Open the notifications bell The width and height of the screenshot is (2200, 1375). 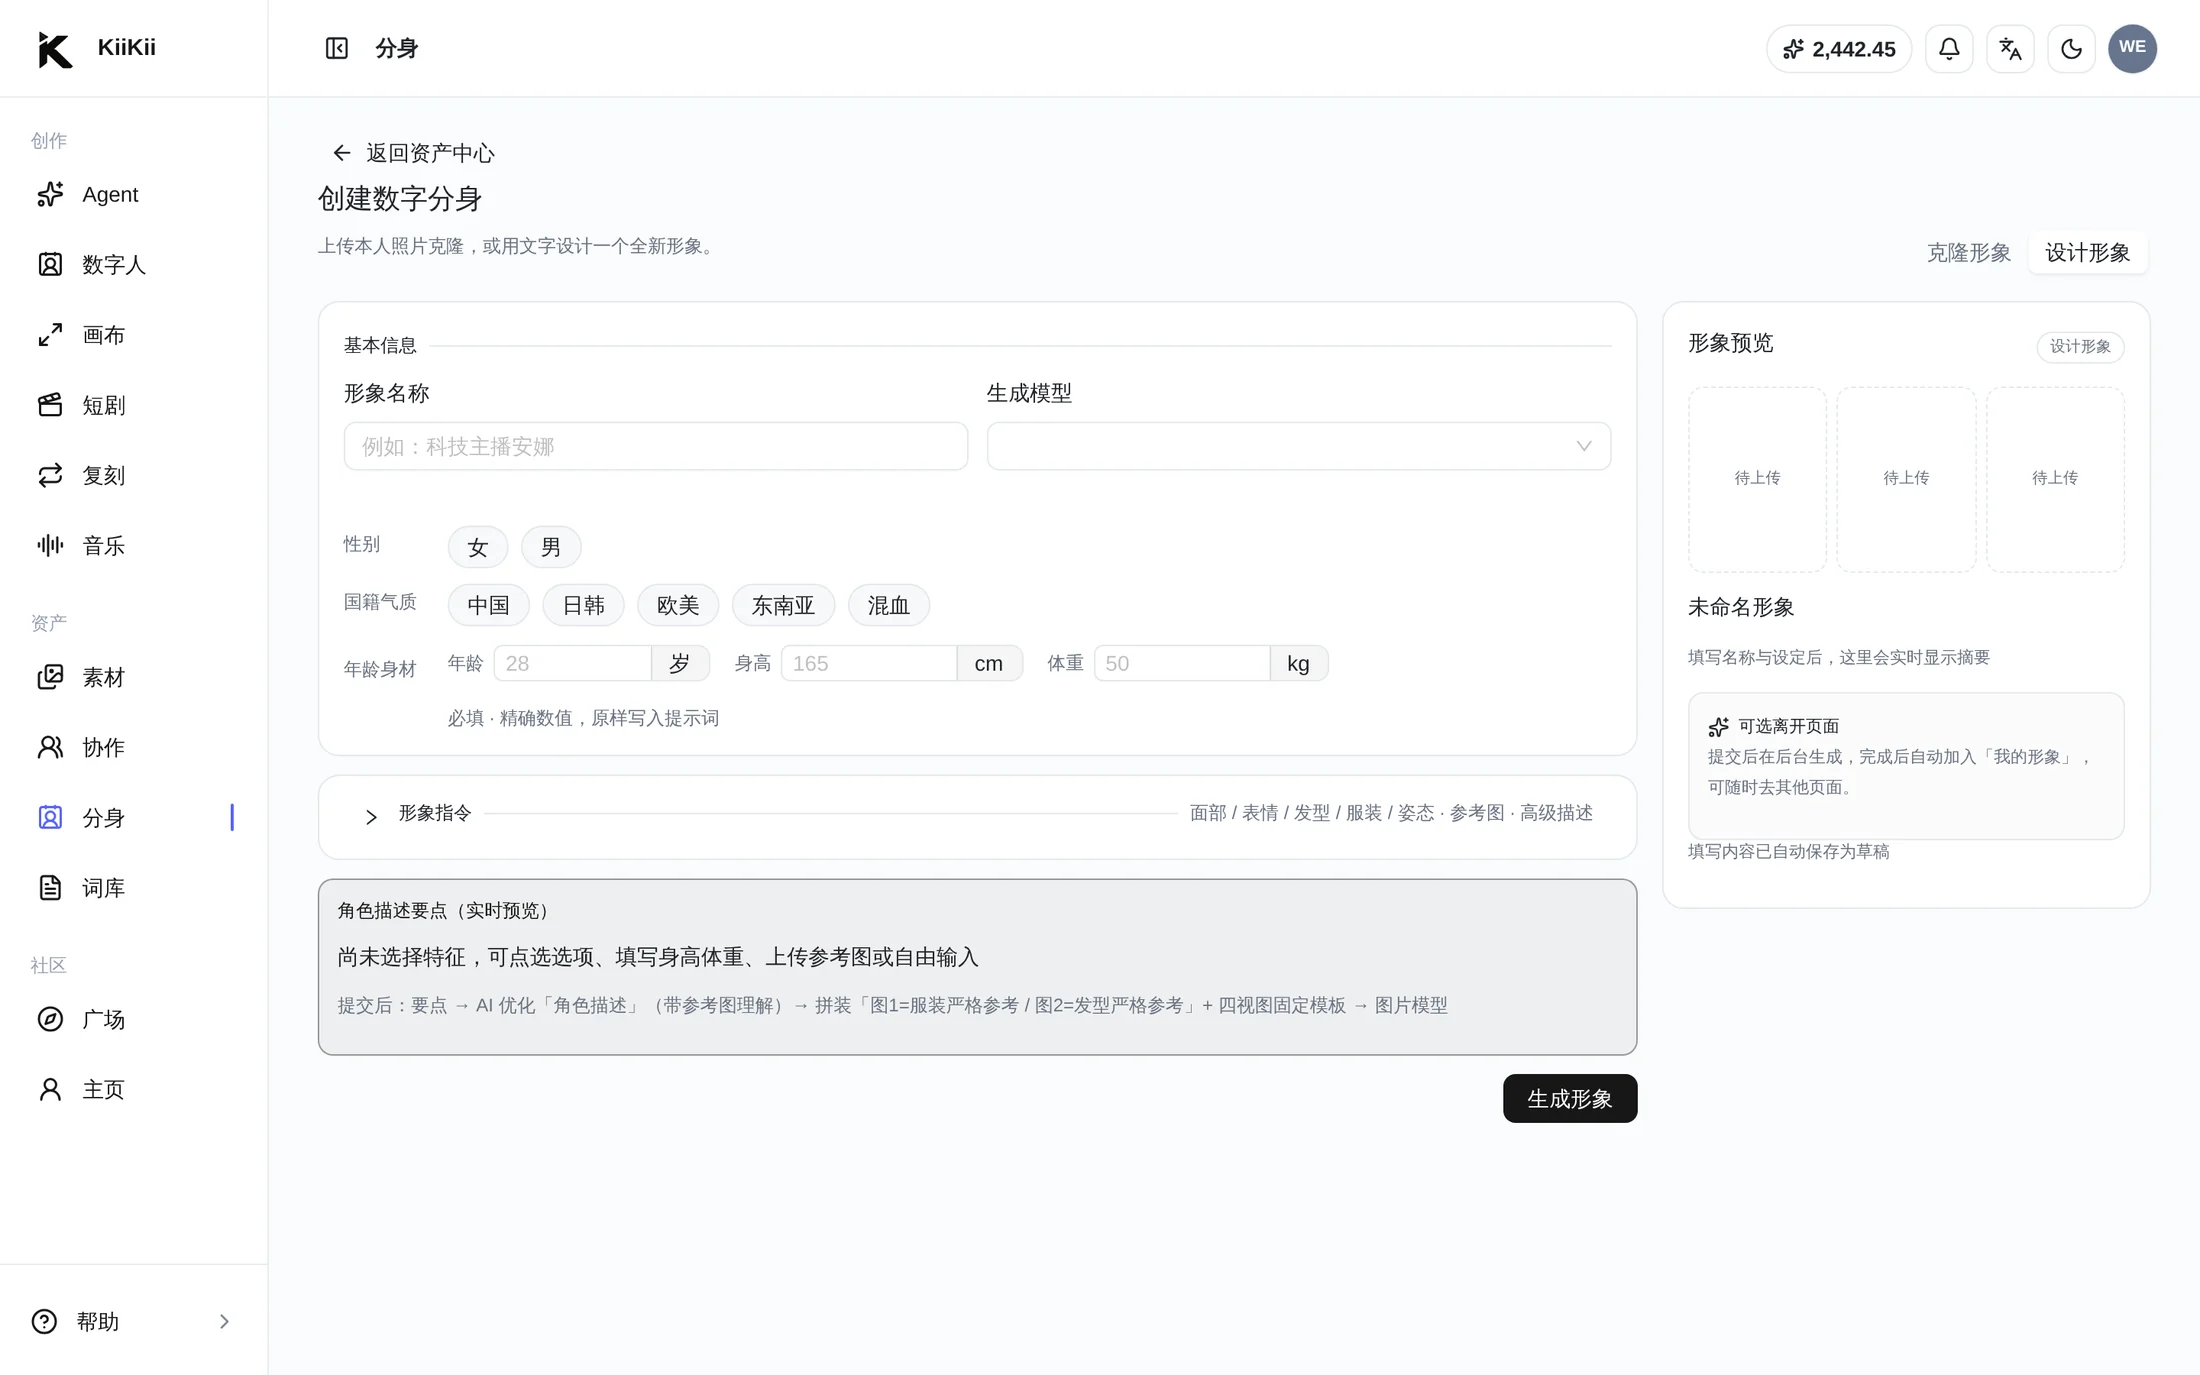click(x=1949, y=48)
